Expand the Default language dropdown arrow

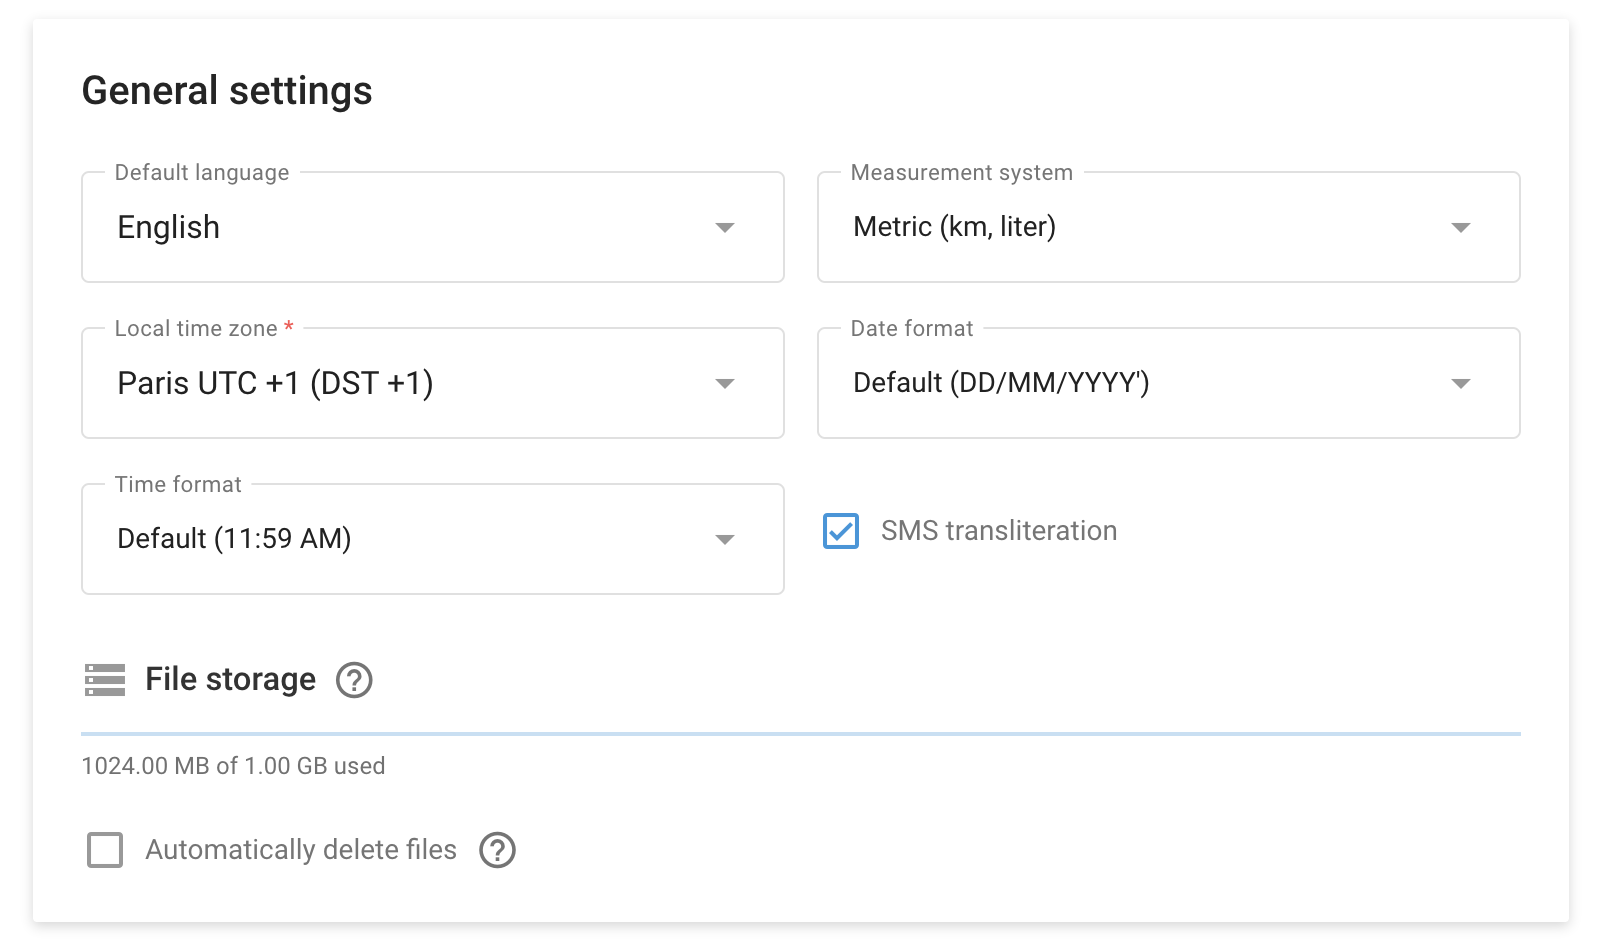(x=725, y=228)
